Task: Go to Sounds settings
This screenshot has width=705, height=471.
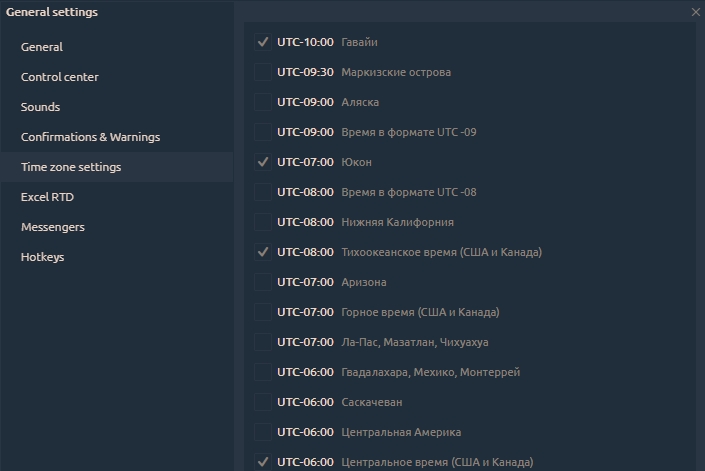Action: coord(41,107)
